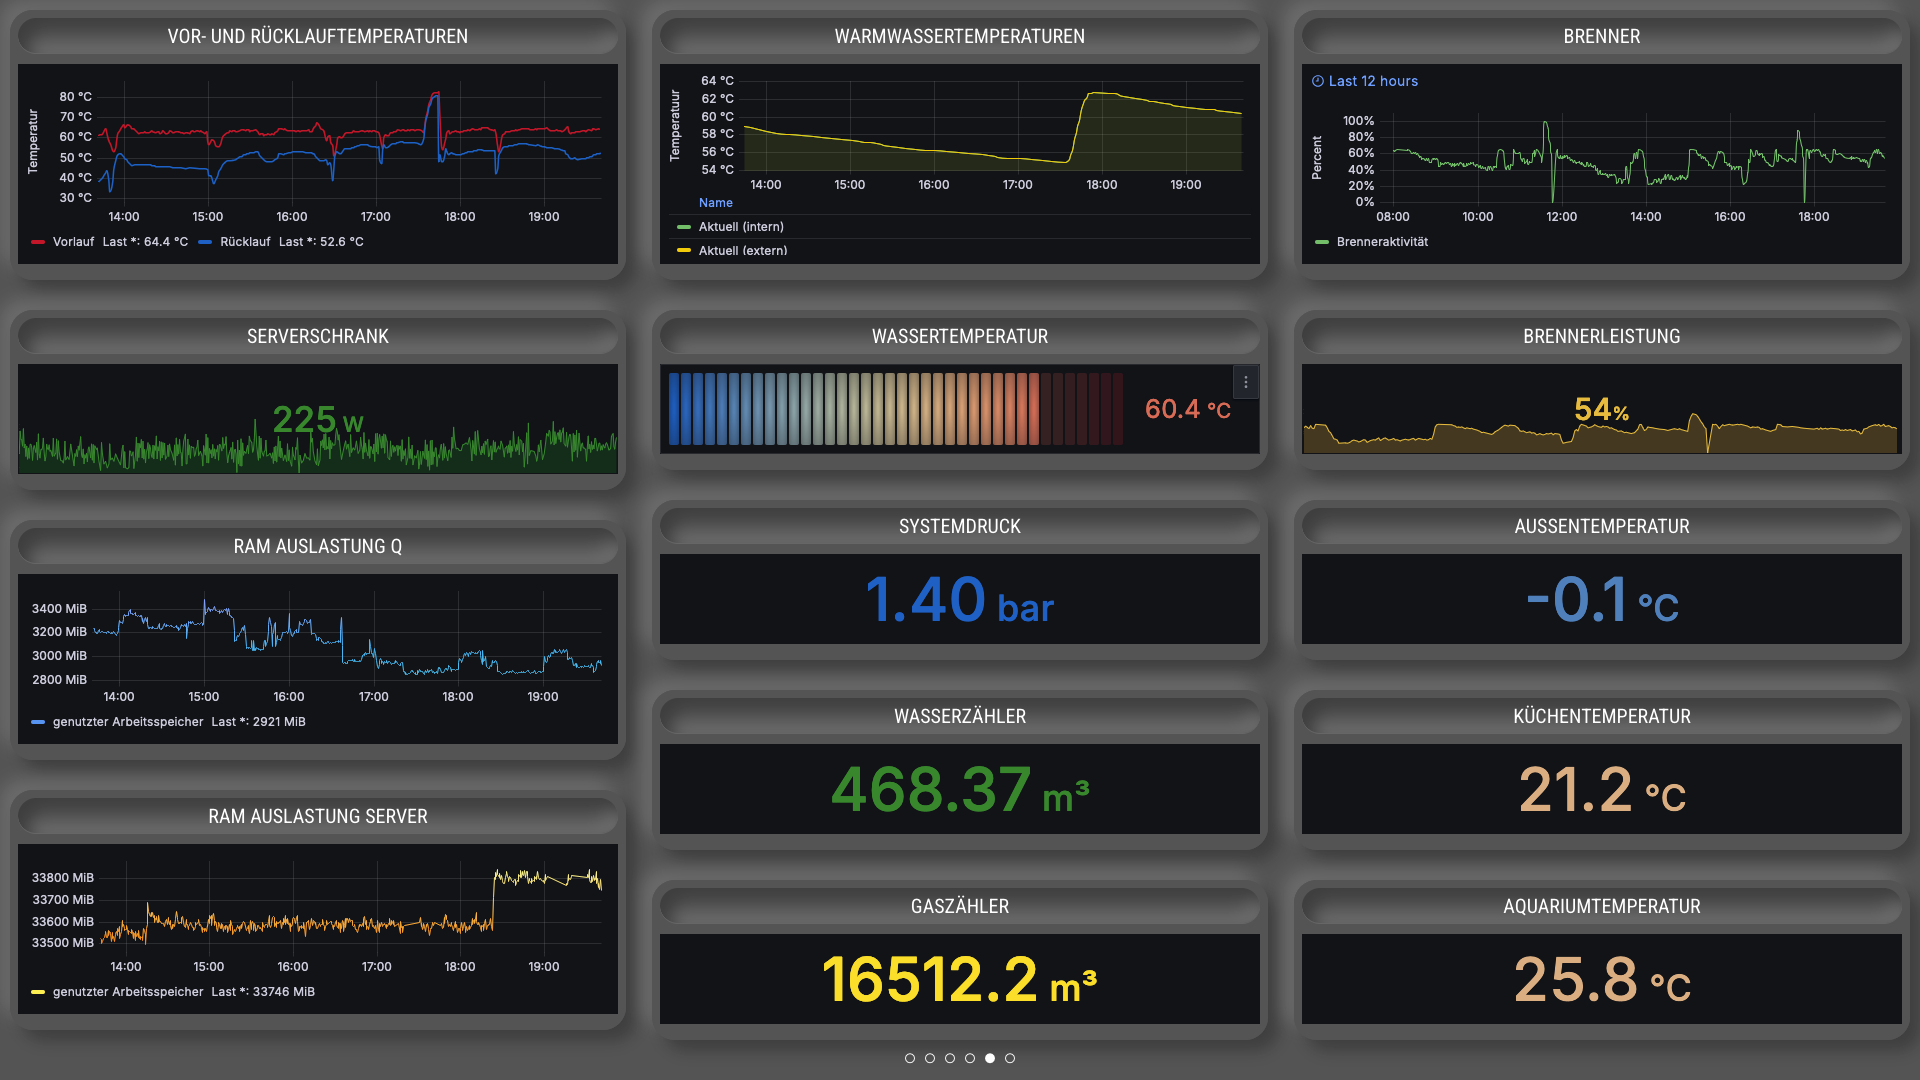Toggle the Aktuell (extern) legend series

tap(743, 251)
